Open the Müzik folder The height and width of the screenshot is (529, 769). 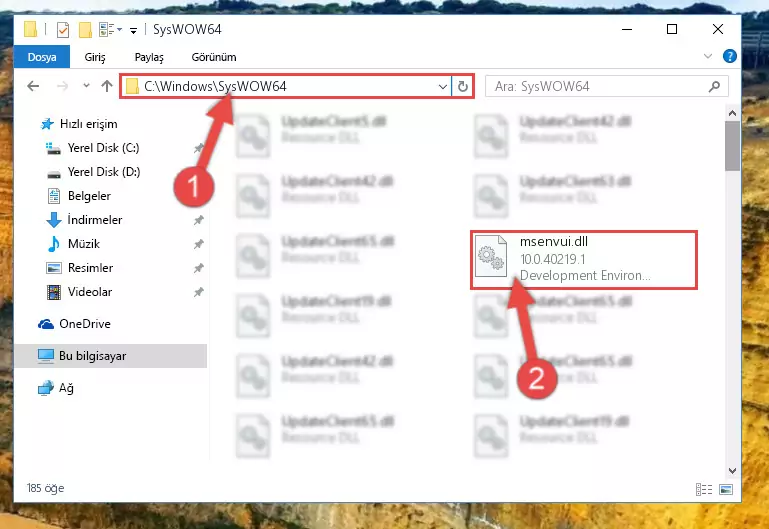(83, 244)
